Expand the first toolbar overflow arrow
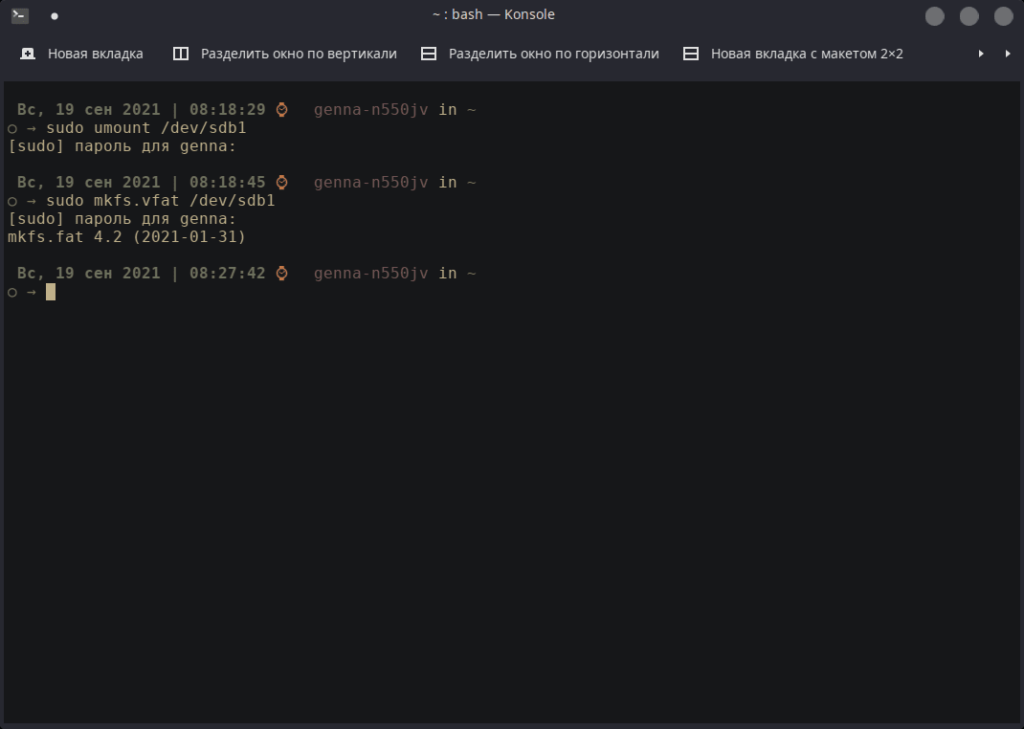The width and height of the screenshot is (1024, 729). (x=981, y=54)
